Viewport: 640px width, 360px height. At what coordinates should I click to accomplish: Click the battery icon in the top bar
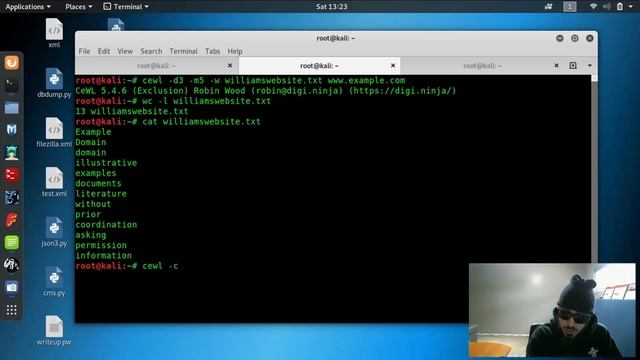point(620,6)
